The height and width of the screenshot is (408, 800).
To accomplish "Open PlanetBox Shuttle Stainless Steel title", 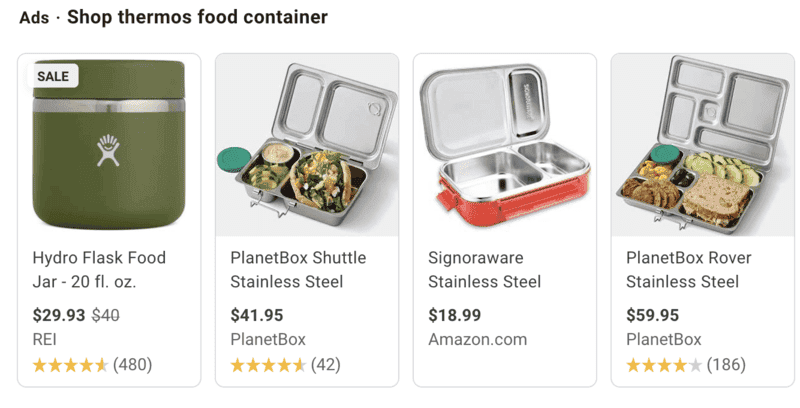I will (x=298, y=270).
